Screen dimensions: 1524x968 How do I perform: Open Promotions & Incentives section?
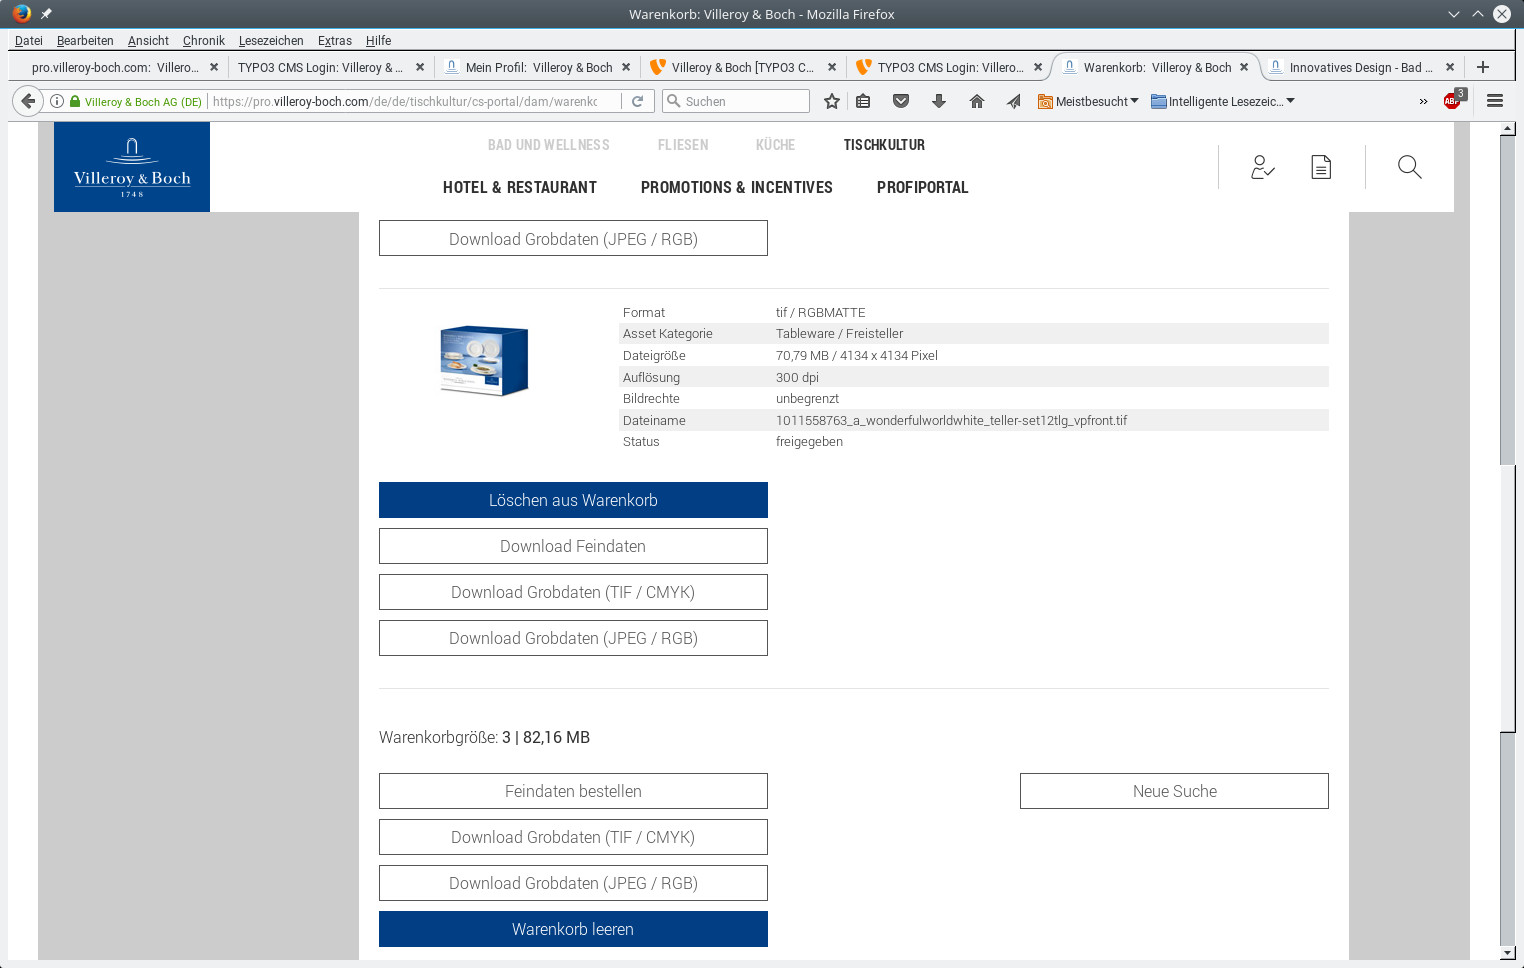(x=737, y=187)
